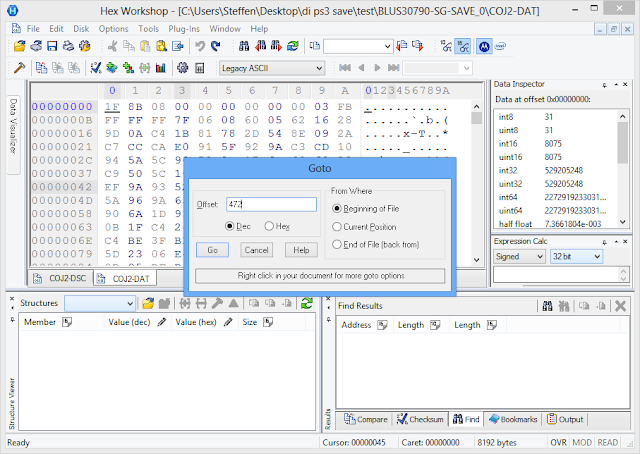The width and height of the screenshot is (640, 454).
Task: Open the Plug-Ins menu
Action: 184,29
